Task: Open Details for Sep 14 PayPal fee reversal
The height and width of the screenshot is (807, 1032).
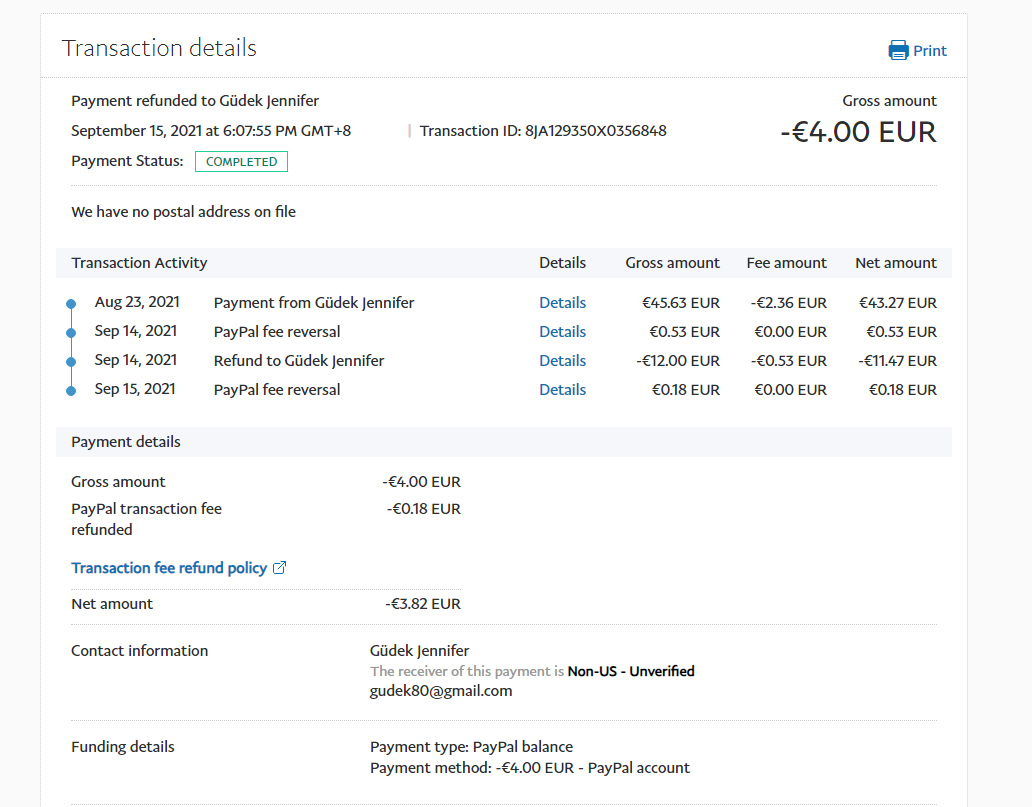Action: (x=562, y=332)
